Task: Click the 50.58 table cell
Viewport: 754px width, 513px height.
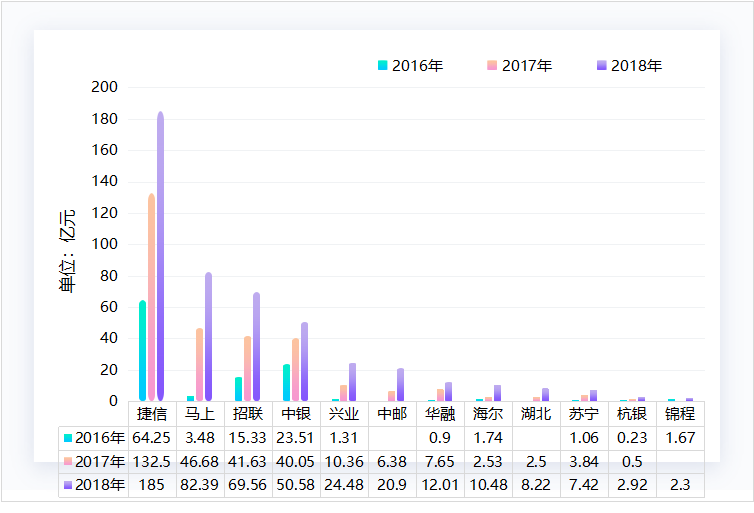Action: tap(296, 485)
